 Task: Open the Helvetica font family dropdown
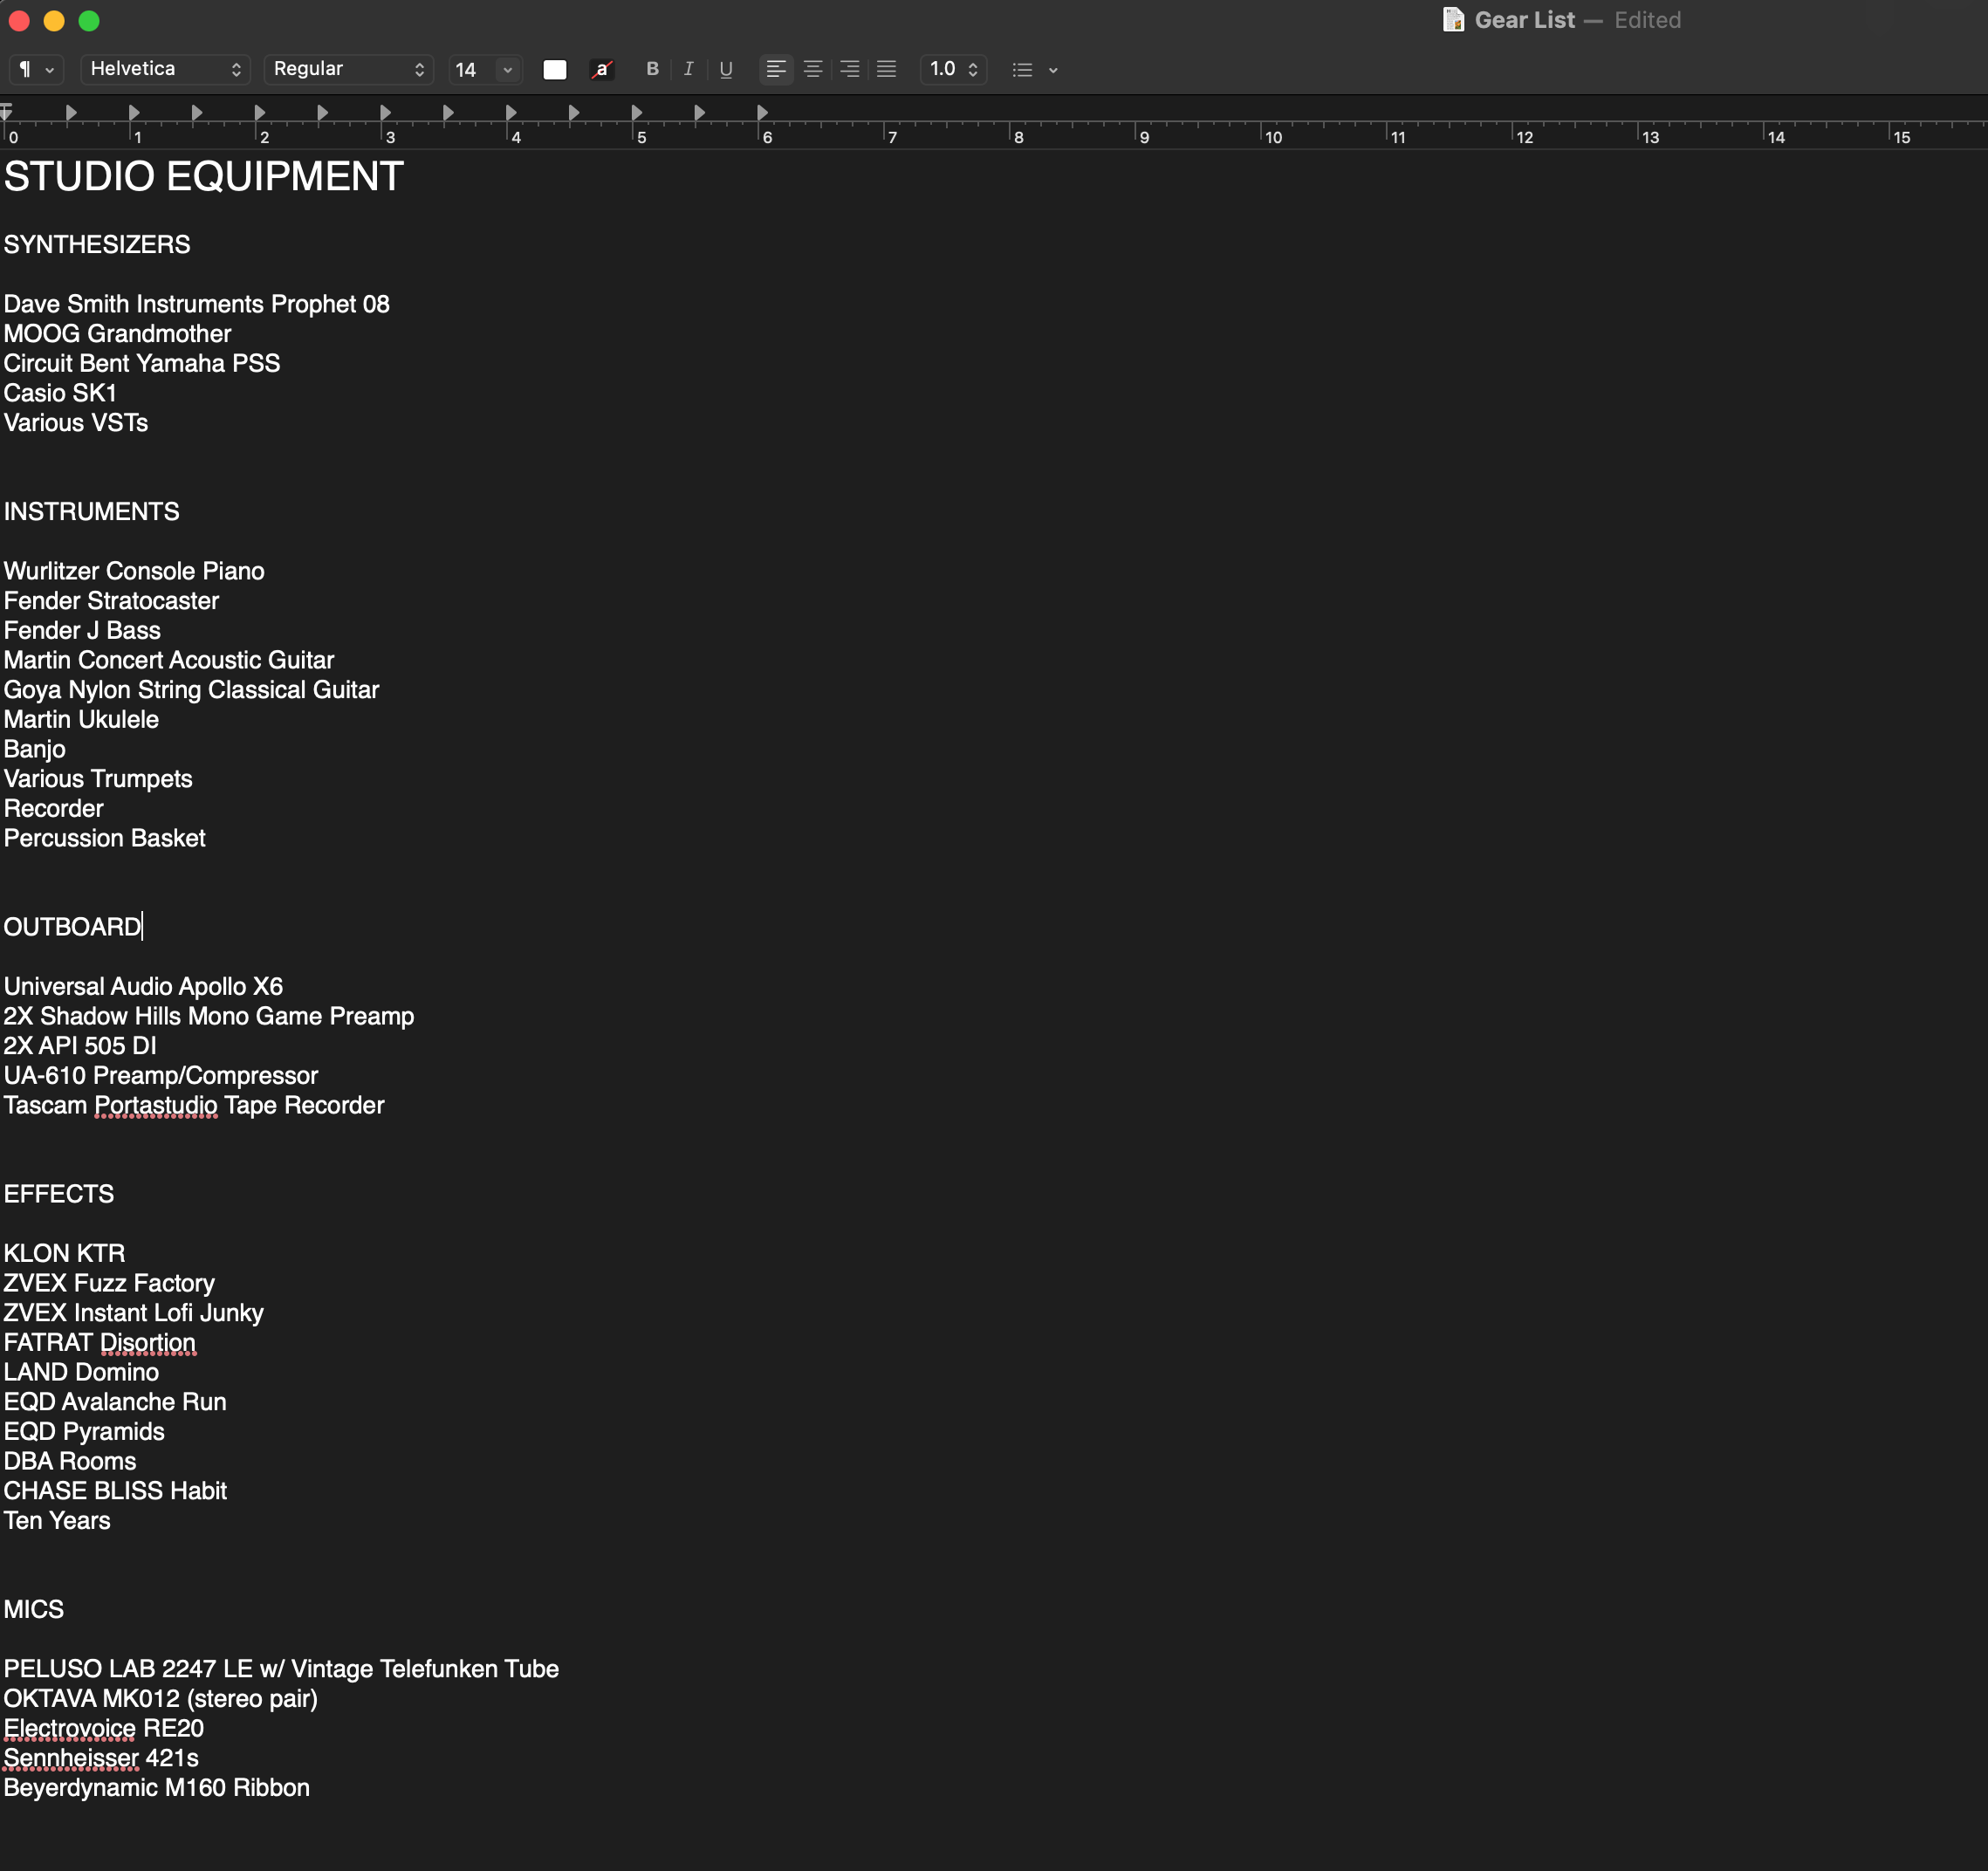pos(165,69)
